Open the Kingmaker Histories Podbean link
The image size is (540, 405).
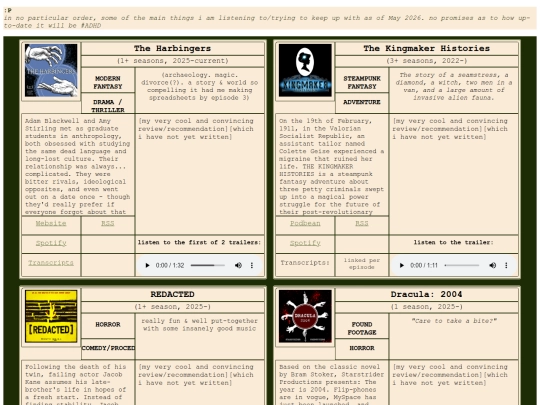pyautogui.click(x=305, y=223)
